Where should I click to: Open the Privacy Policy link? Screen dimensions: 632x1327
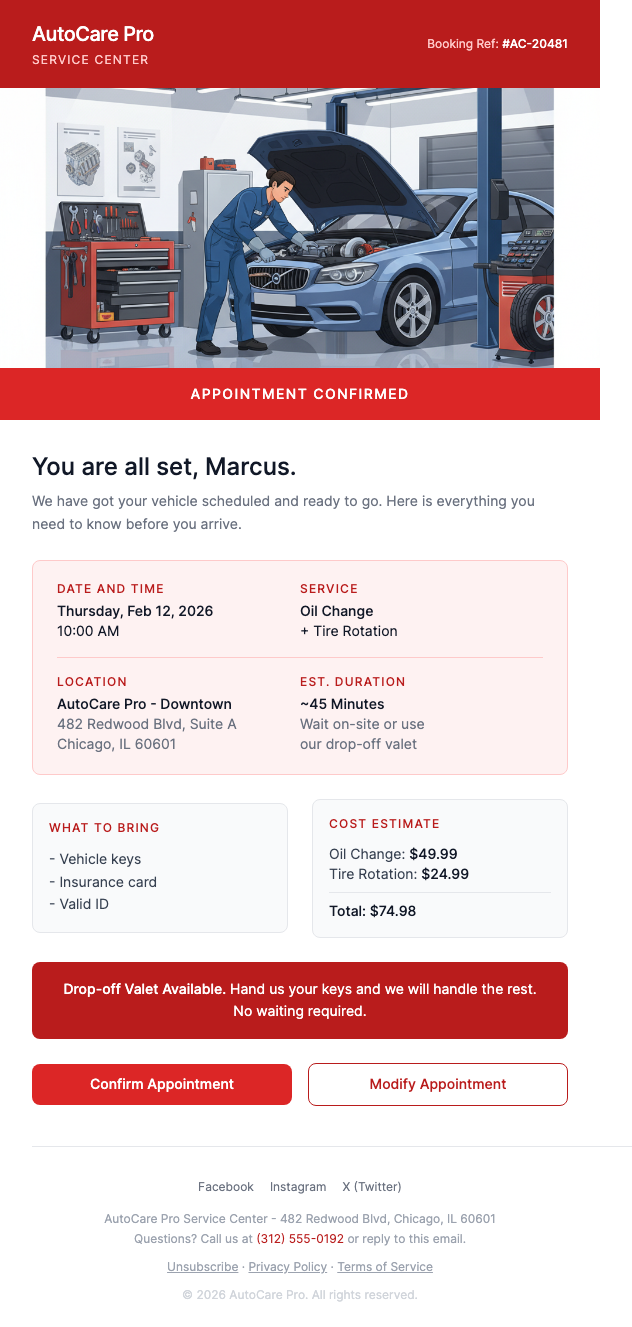(x=287, y=1266)
